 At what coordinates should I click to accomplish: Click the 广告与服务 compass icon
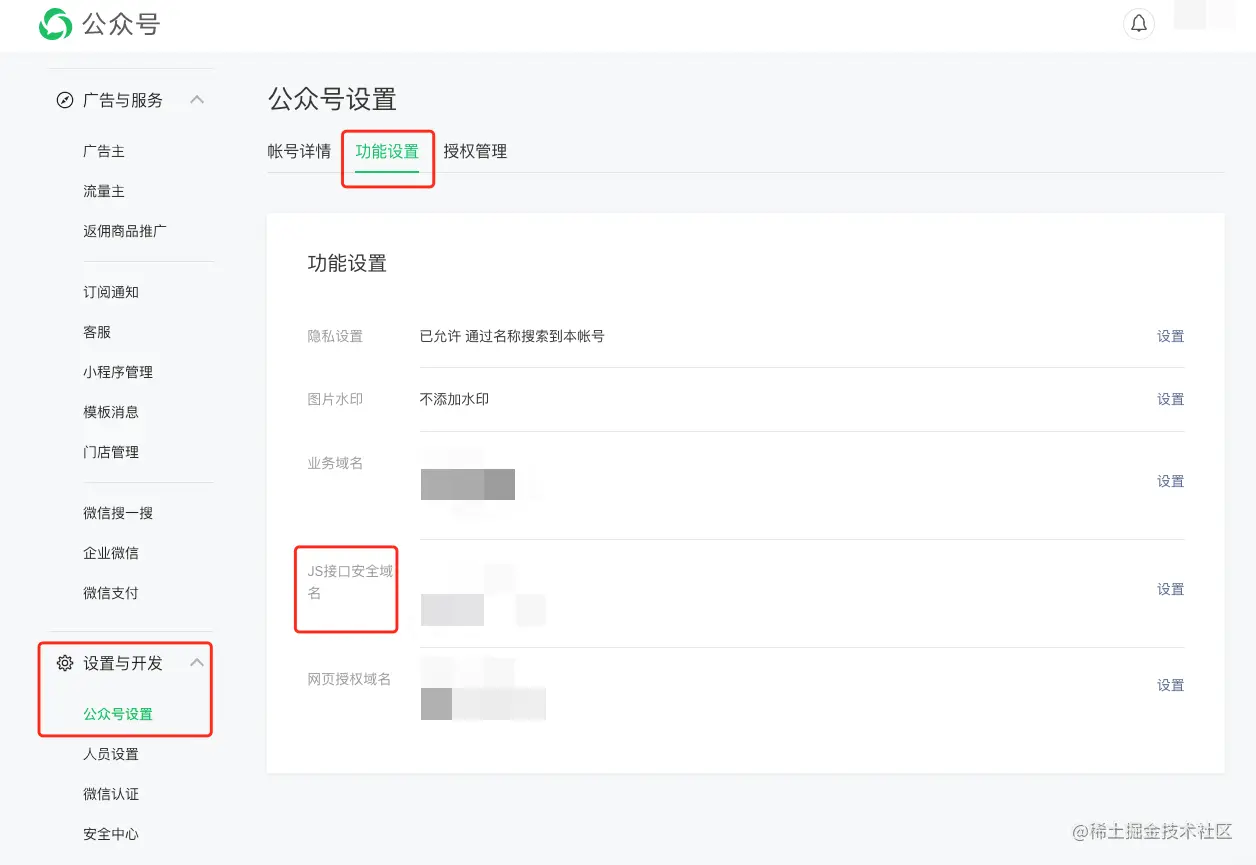(x=65, y=100)
